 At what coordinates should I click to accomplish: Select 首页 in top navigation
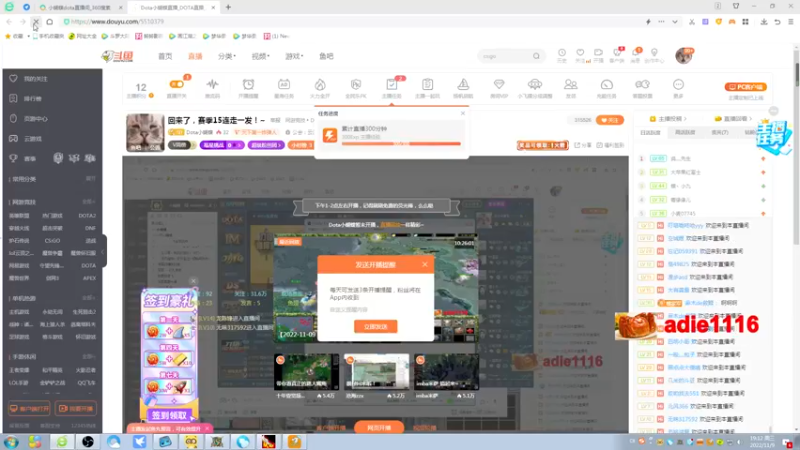tap(165, 56)
